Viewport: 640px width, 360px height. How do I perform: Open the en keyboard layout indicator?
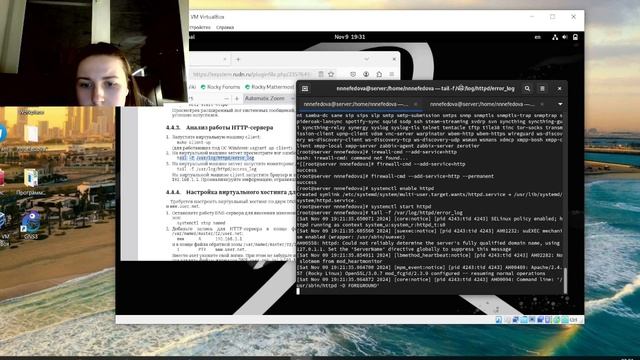(x=538, y=37)
